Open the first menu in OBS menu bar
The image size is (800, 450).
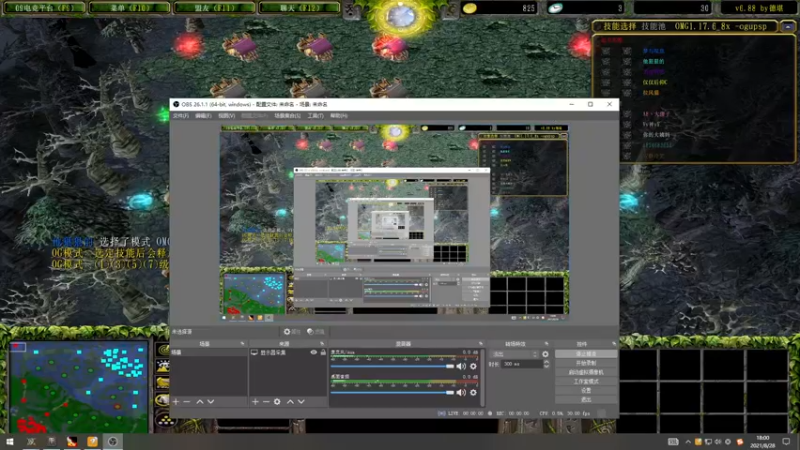click(180, 116)
